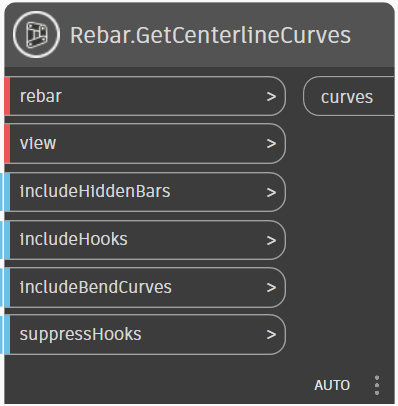
Task: Expand the includeHooks port chevron
Action: click(271, 240)
